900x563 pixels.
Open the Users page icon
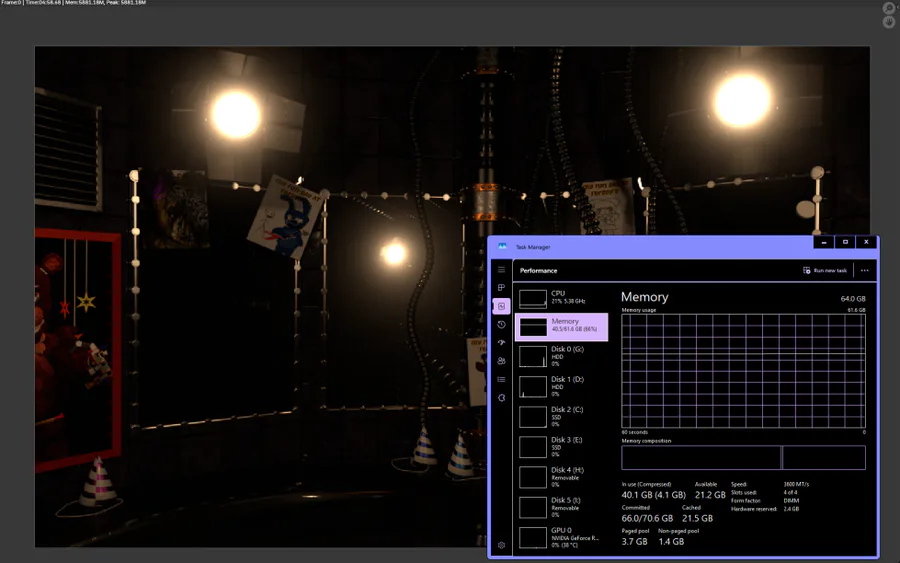(x=501, y=361)
